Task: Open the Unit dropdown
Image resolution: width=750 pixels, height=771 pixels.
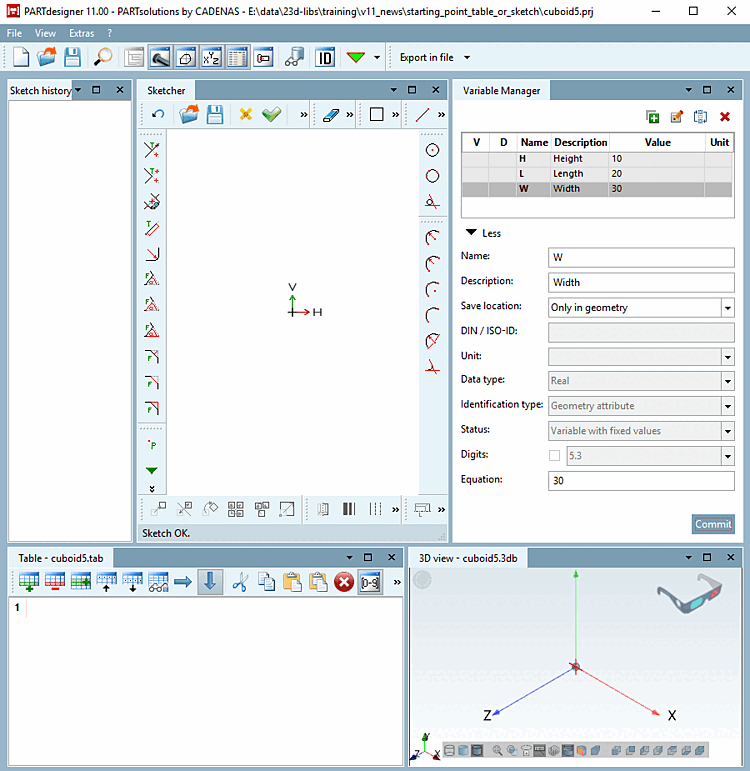Action: [727, 357]
